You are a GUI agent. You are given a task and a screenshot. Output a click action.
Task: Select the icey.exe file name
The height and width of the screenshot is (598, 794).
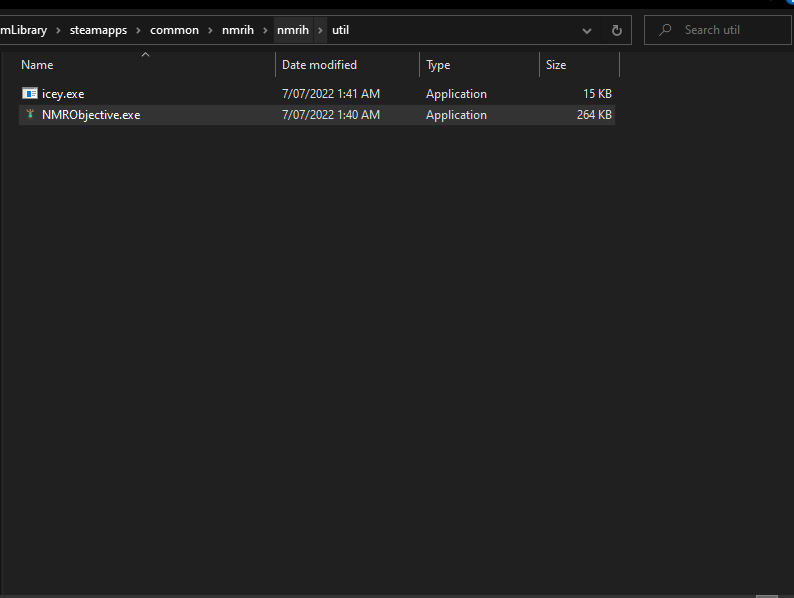pos(63,94)
